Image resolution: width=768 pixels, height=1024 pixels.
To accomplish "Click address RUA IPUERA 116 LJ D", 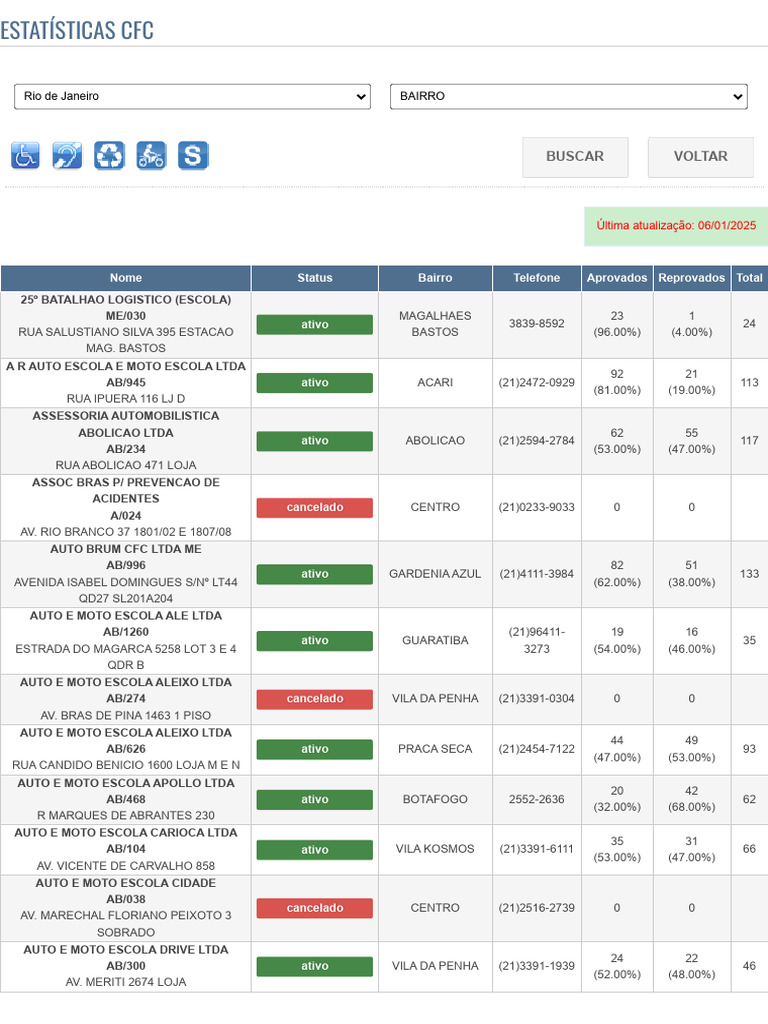I will pos(126,399).
